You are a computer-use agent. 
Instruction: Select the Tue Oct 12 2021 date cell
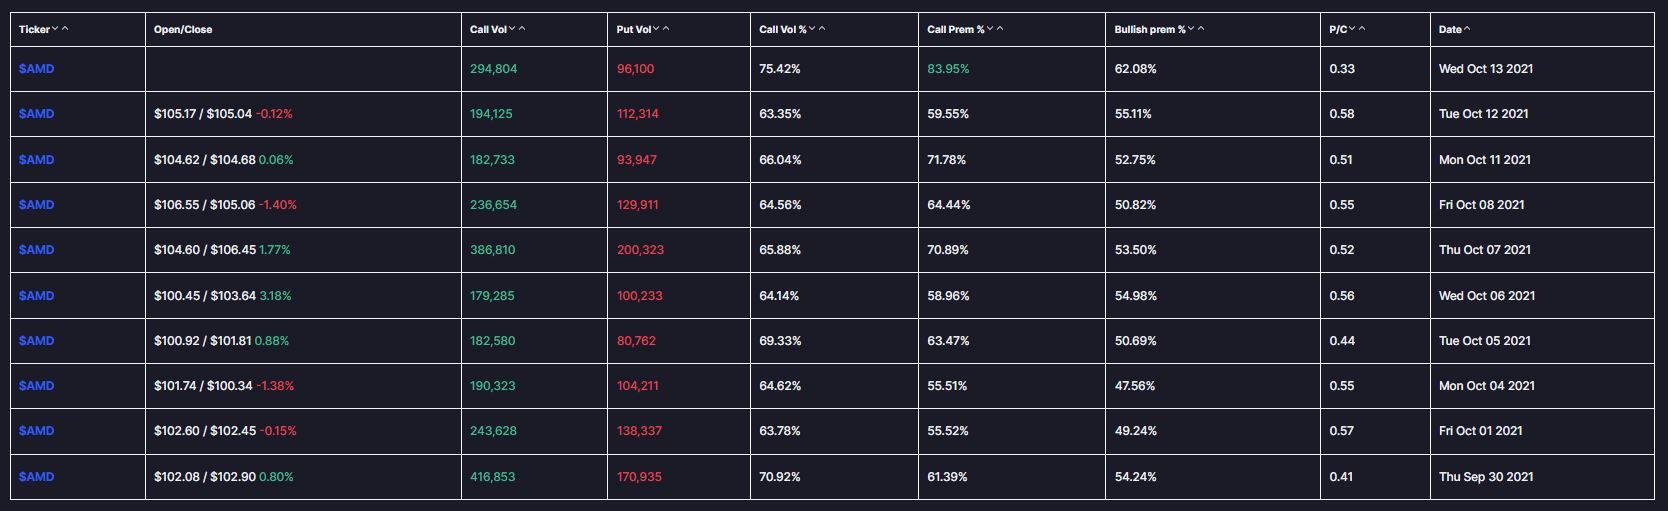(x=1483, y=114)
